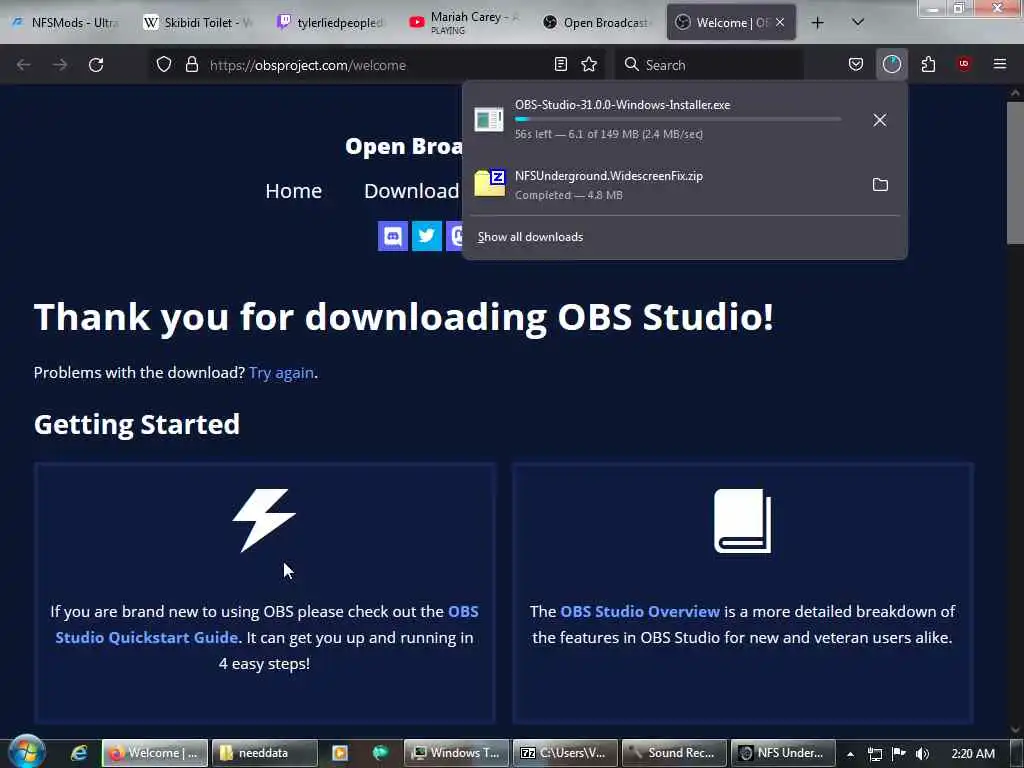
Task: Toggle reader view icon
Action: [x=560, y=65]
